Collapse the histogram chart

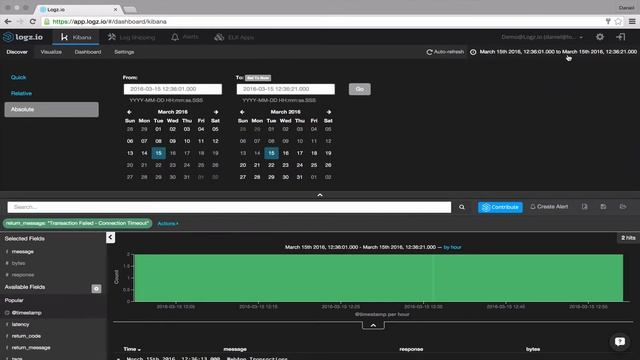click(x=373, y=325)
